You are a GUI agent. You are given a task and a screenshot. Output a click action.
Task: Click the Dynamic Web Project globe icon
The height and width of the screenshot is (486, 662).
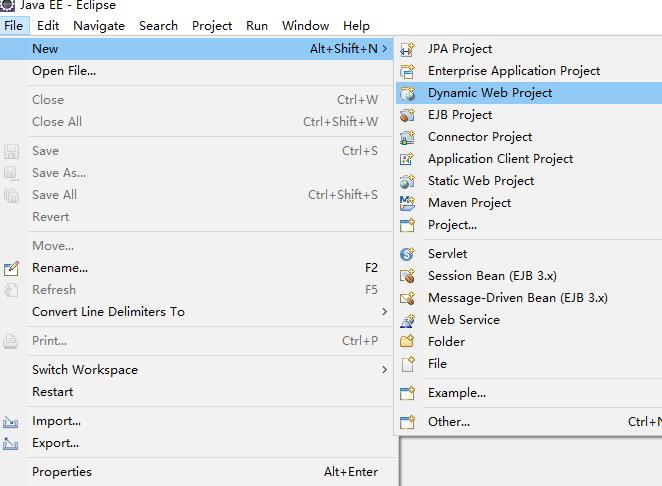pyautogui.click(x=407, y=93)
